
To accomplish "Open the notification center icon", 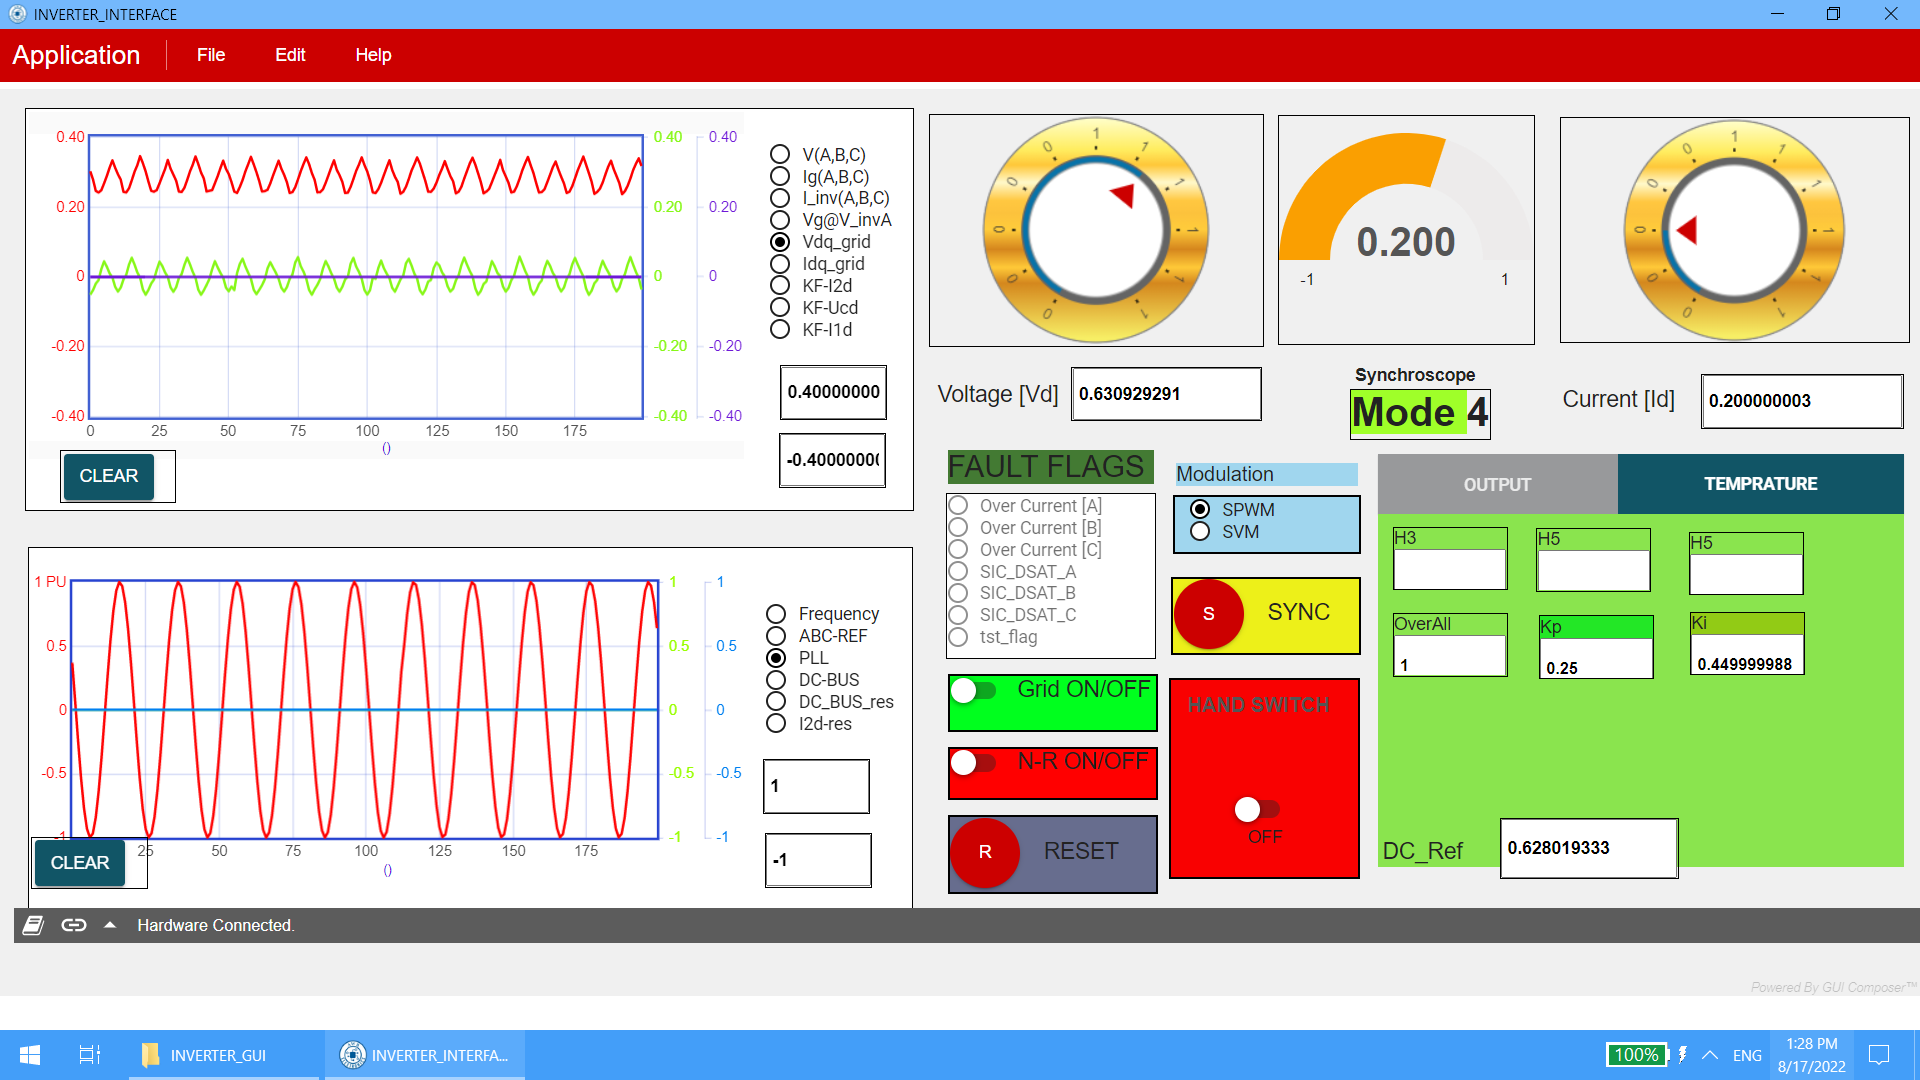I will (1879, 1055).
